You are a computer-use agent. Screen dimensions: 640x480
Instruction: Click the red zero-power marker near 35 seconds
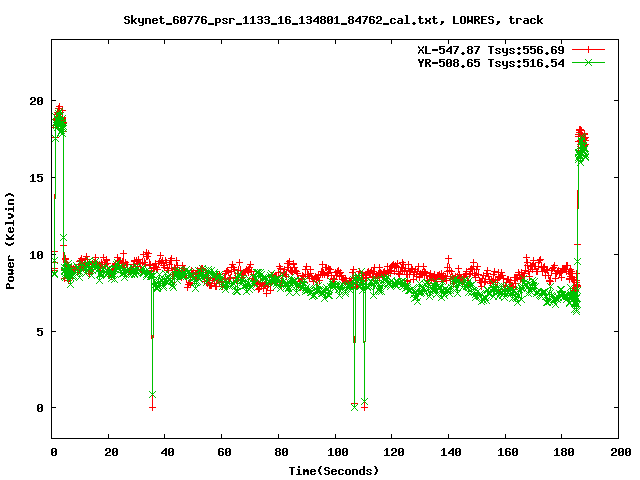coord(152,407)
